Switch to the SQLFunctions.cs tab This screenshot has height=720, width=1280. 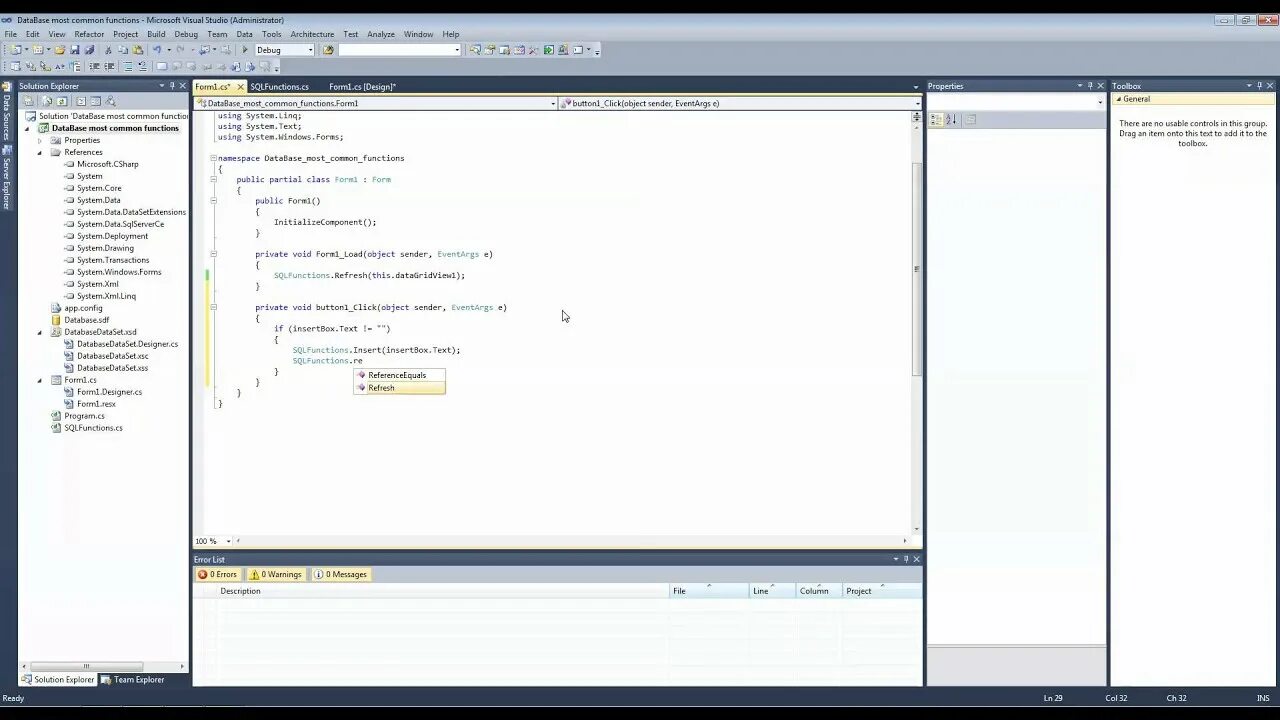coord(279,87)
